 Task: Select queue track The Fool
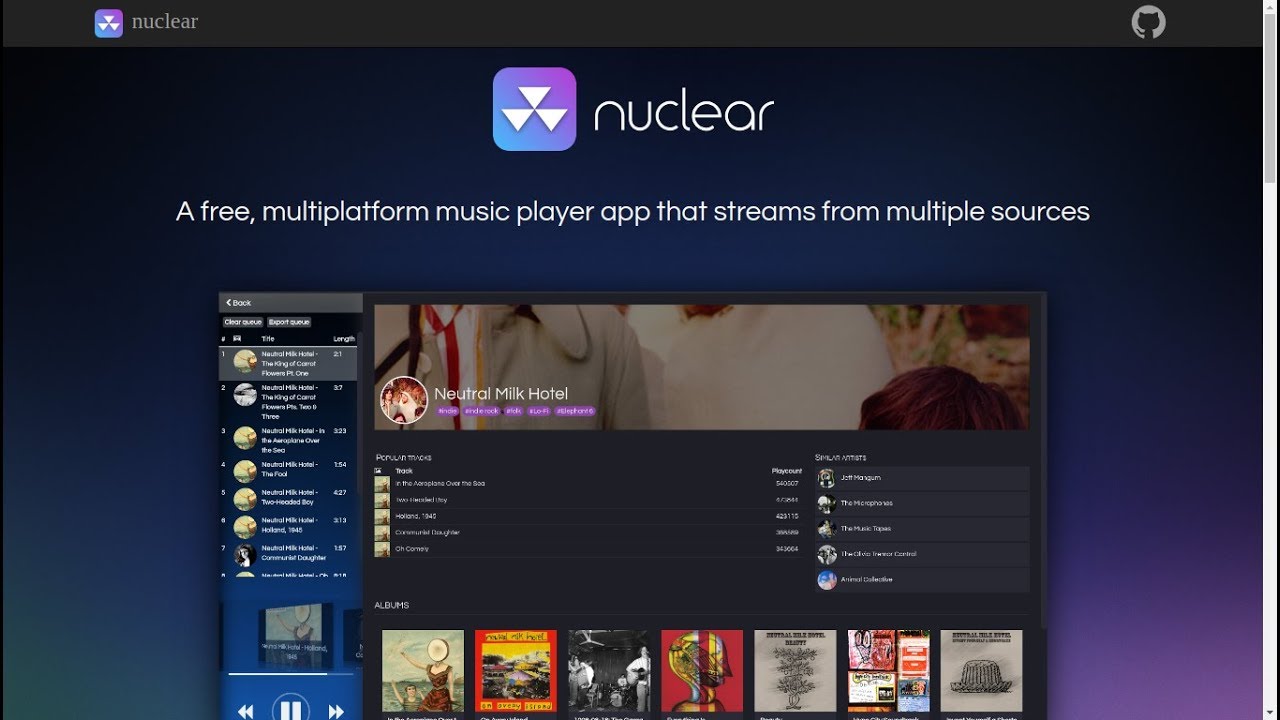pyautogui.click(x=288, y=470)
